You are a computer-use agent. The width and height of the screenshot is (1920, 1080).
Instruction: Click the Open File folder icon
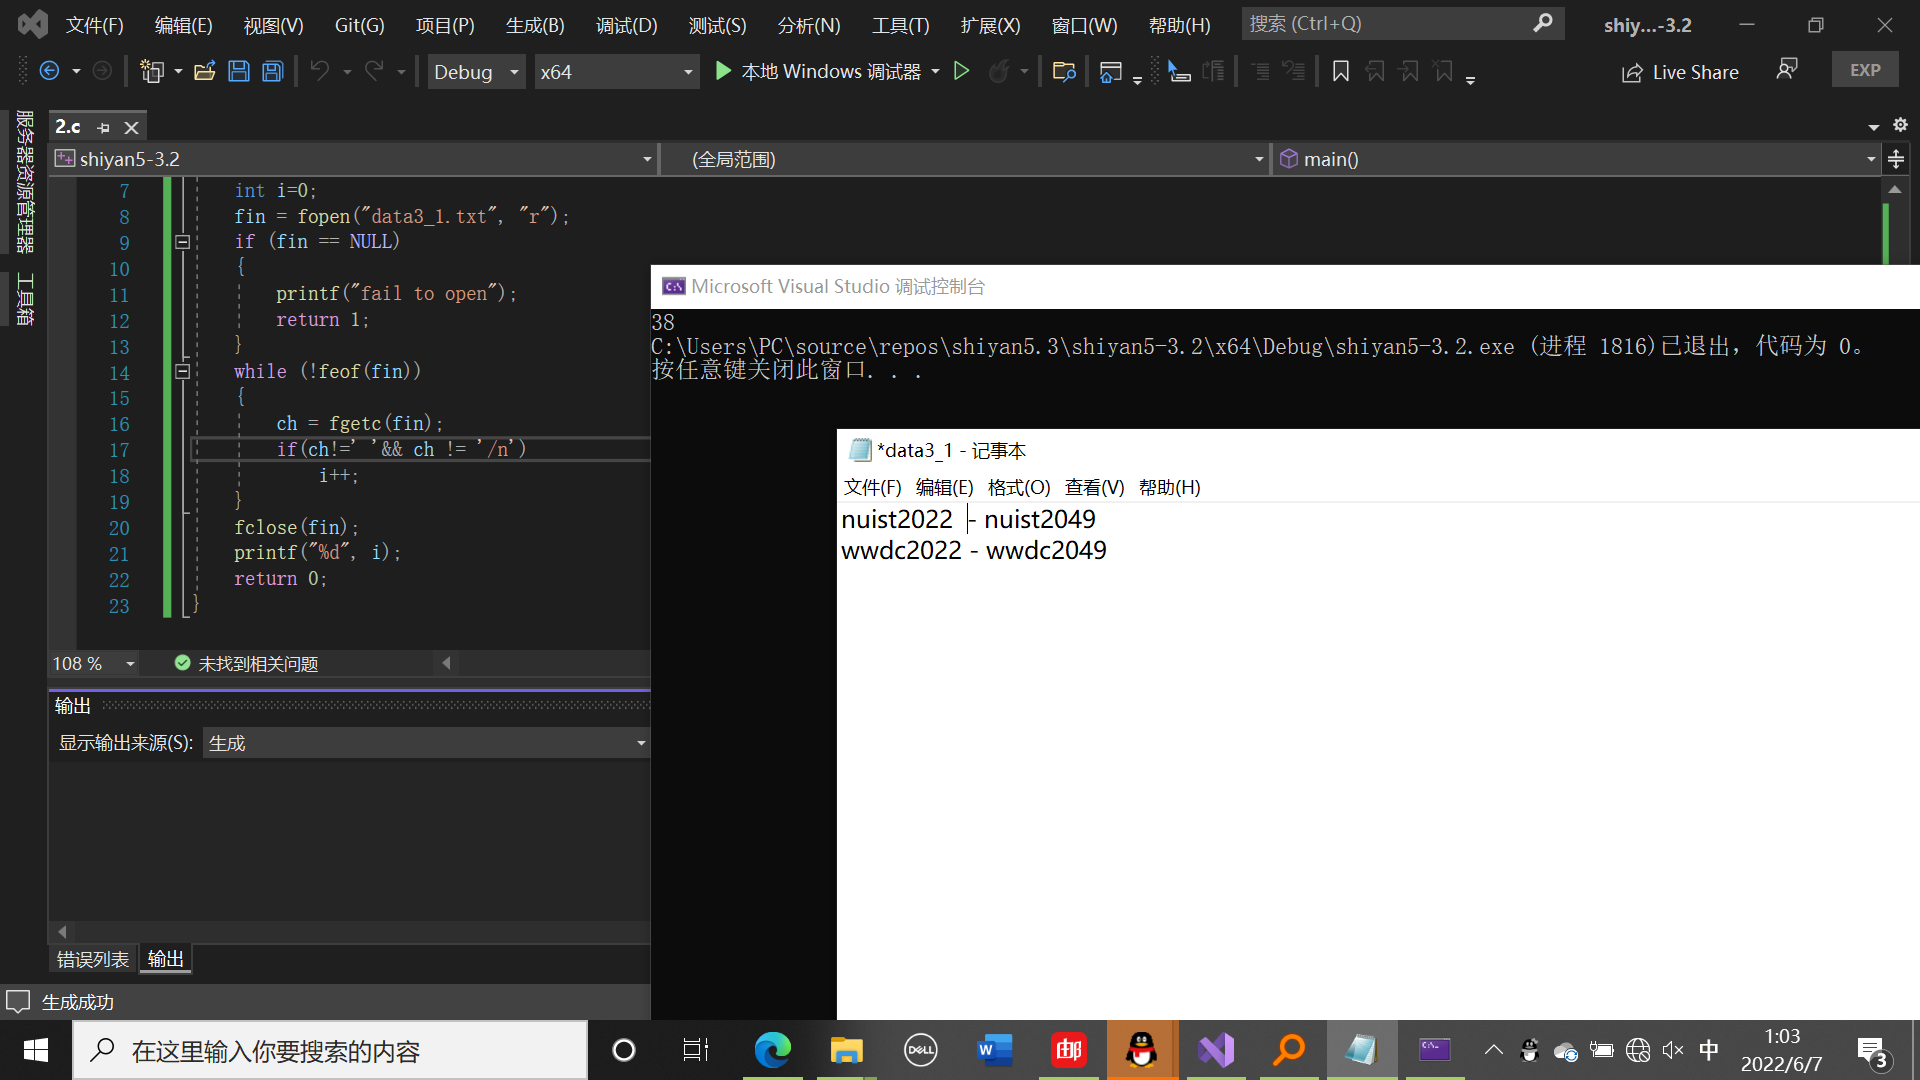(x=204, y=71)
